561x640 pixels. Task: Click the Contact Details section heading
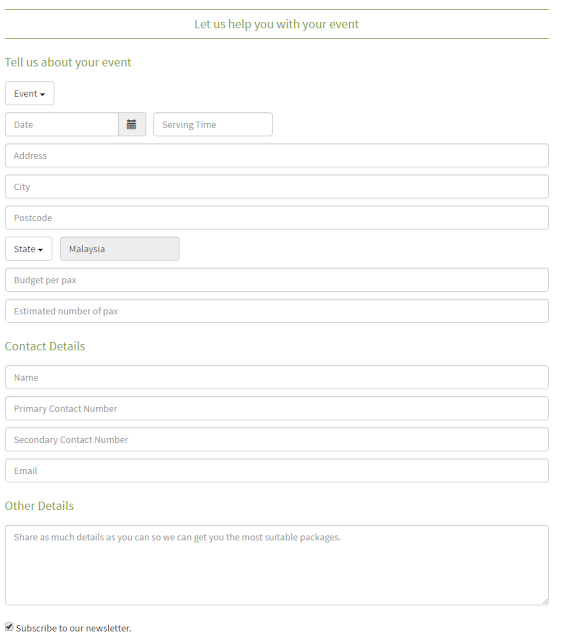click(45, 346)
